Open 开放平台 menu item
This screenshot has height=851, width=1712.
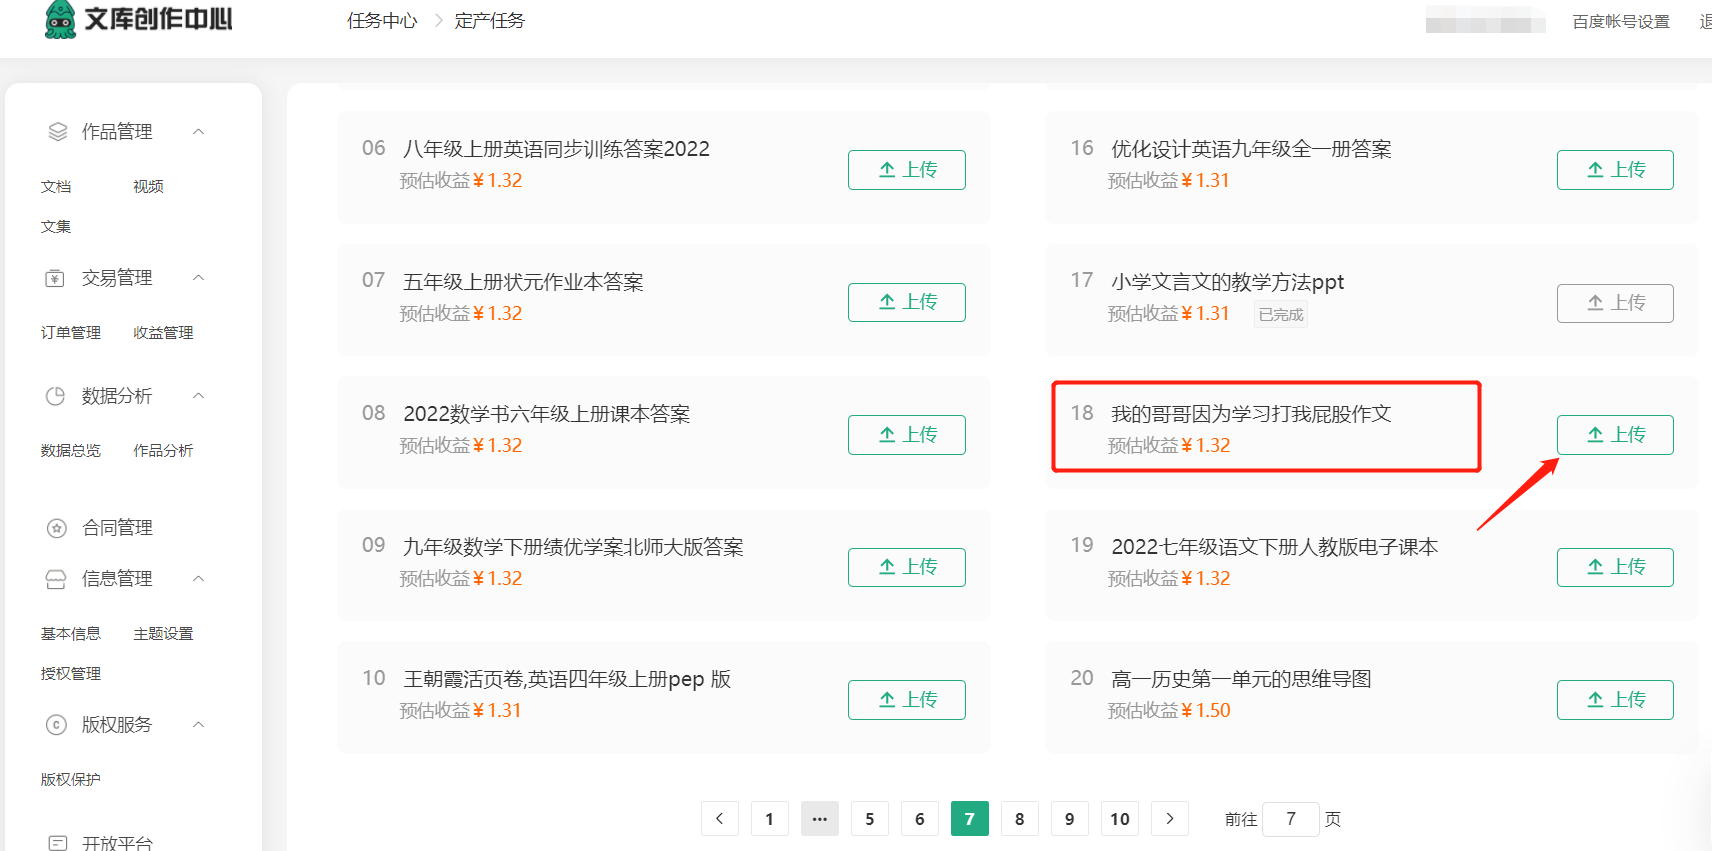tap(117, 843)
